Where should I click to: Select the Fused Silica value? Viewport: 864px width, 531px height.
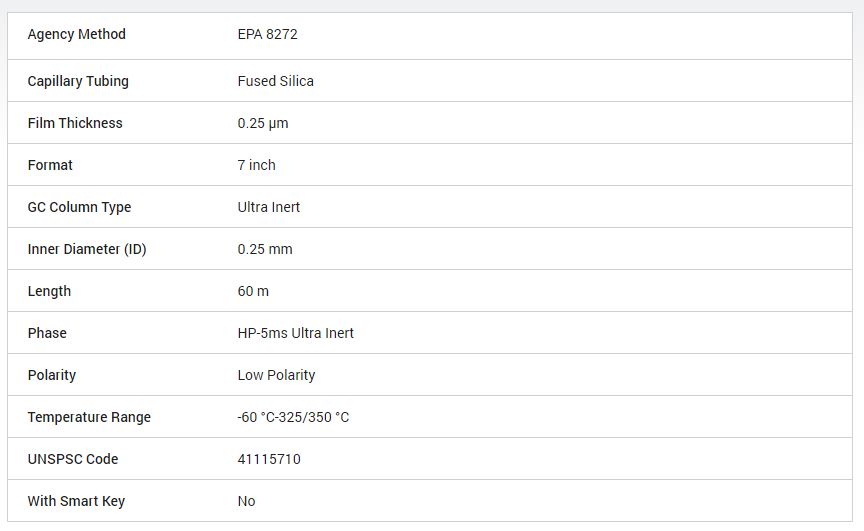tap(275, 81)
